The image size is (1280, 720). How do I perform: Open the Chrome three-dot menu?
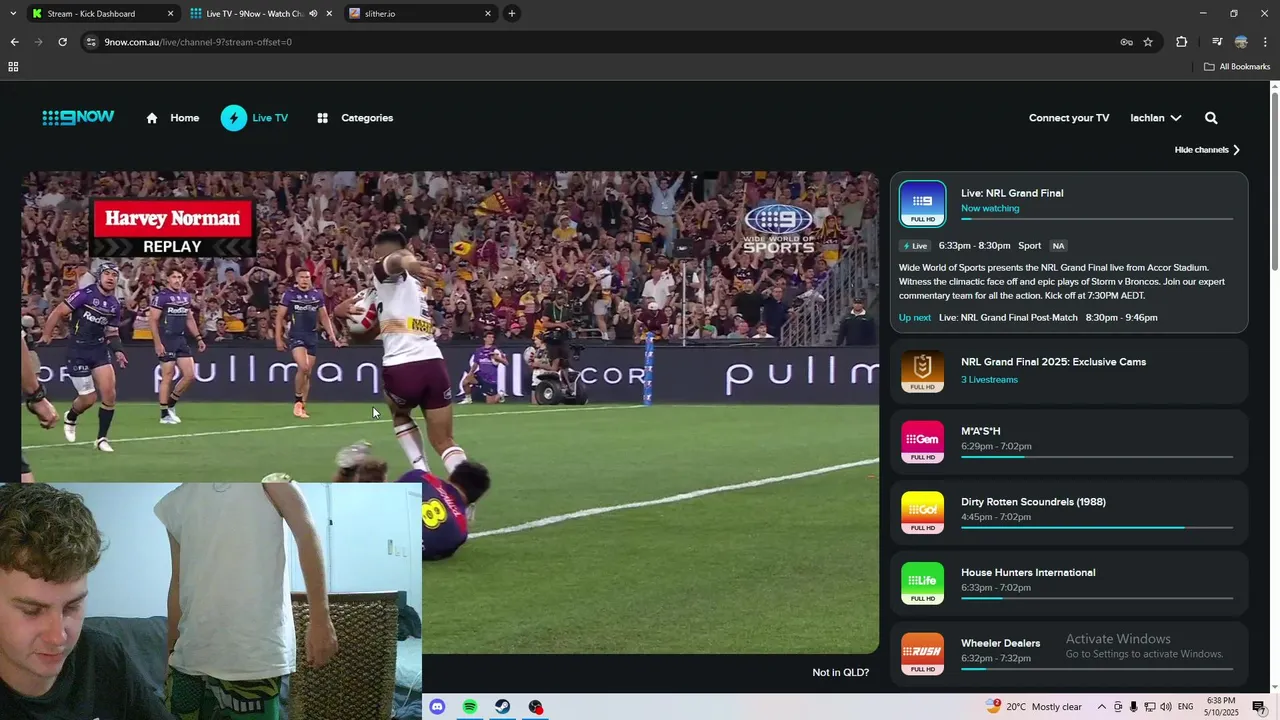(1266, 42)
